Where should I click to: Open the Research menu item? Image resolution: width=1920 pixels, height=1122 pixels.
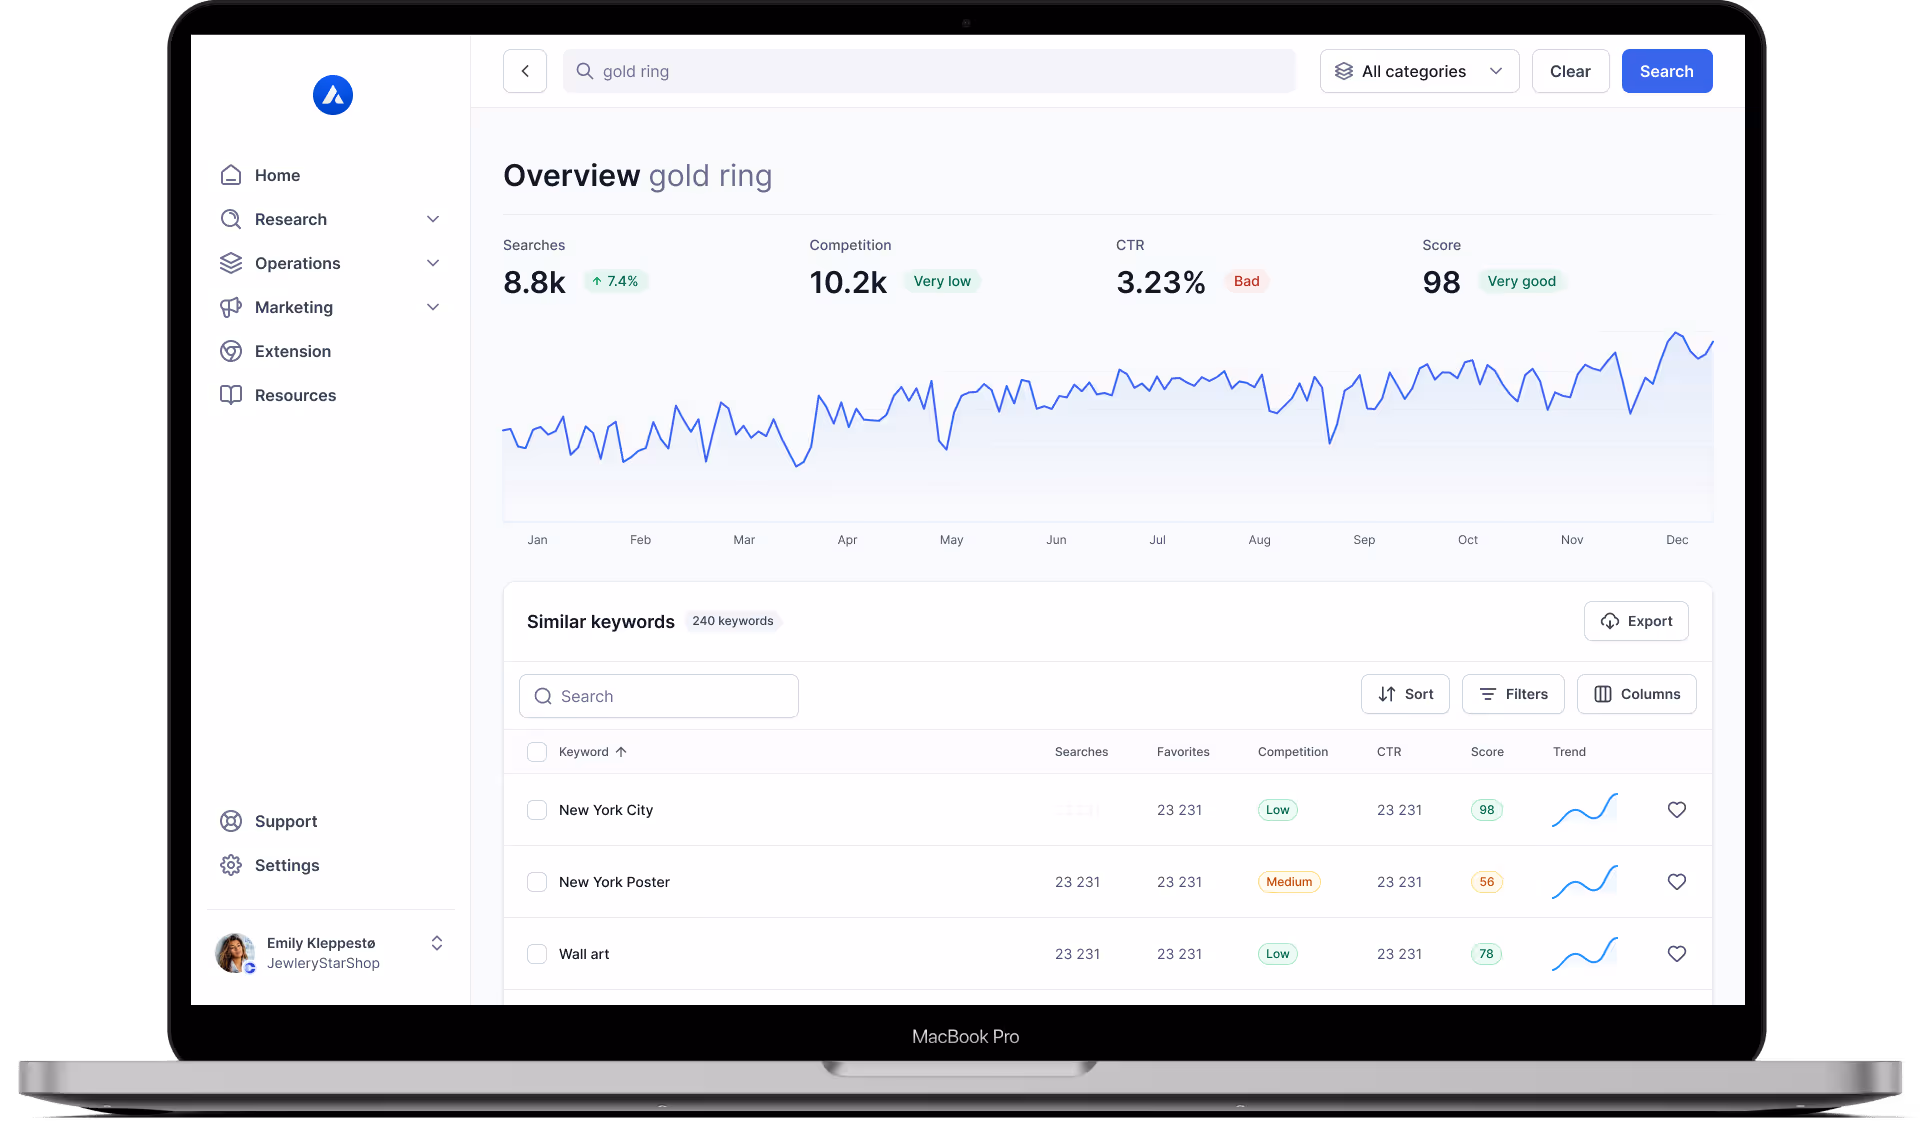click(x=330, y=219)
